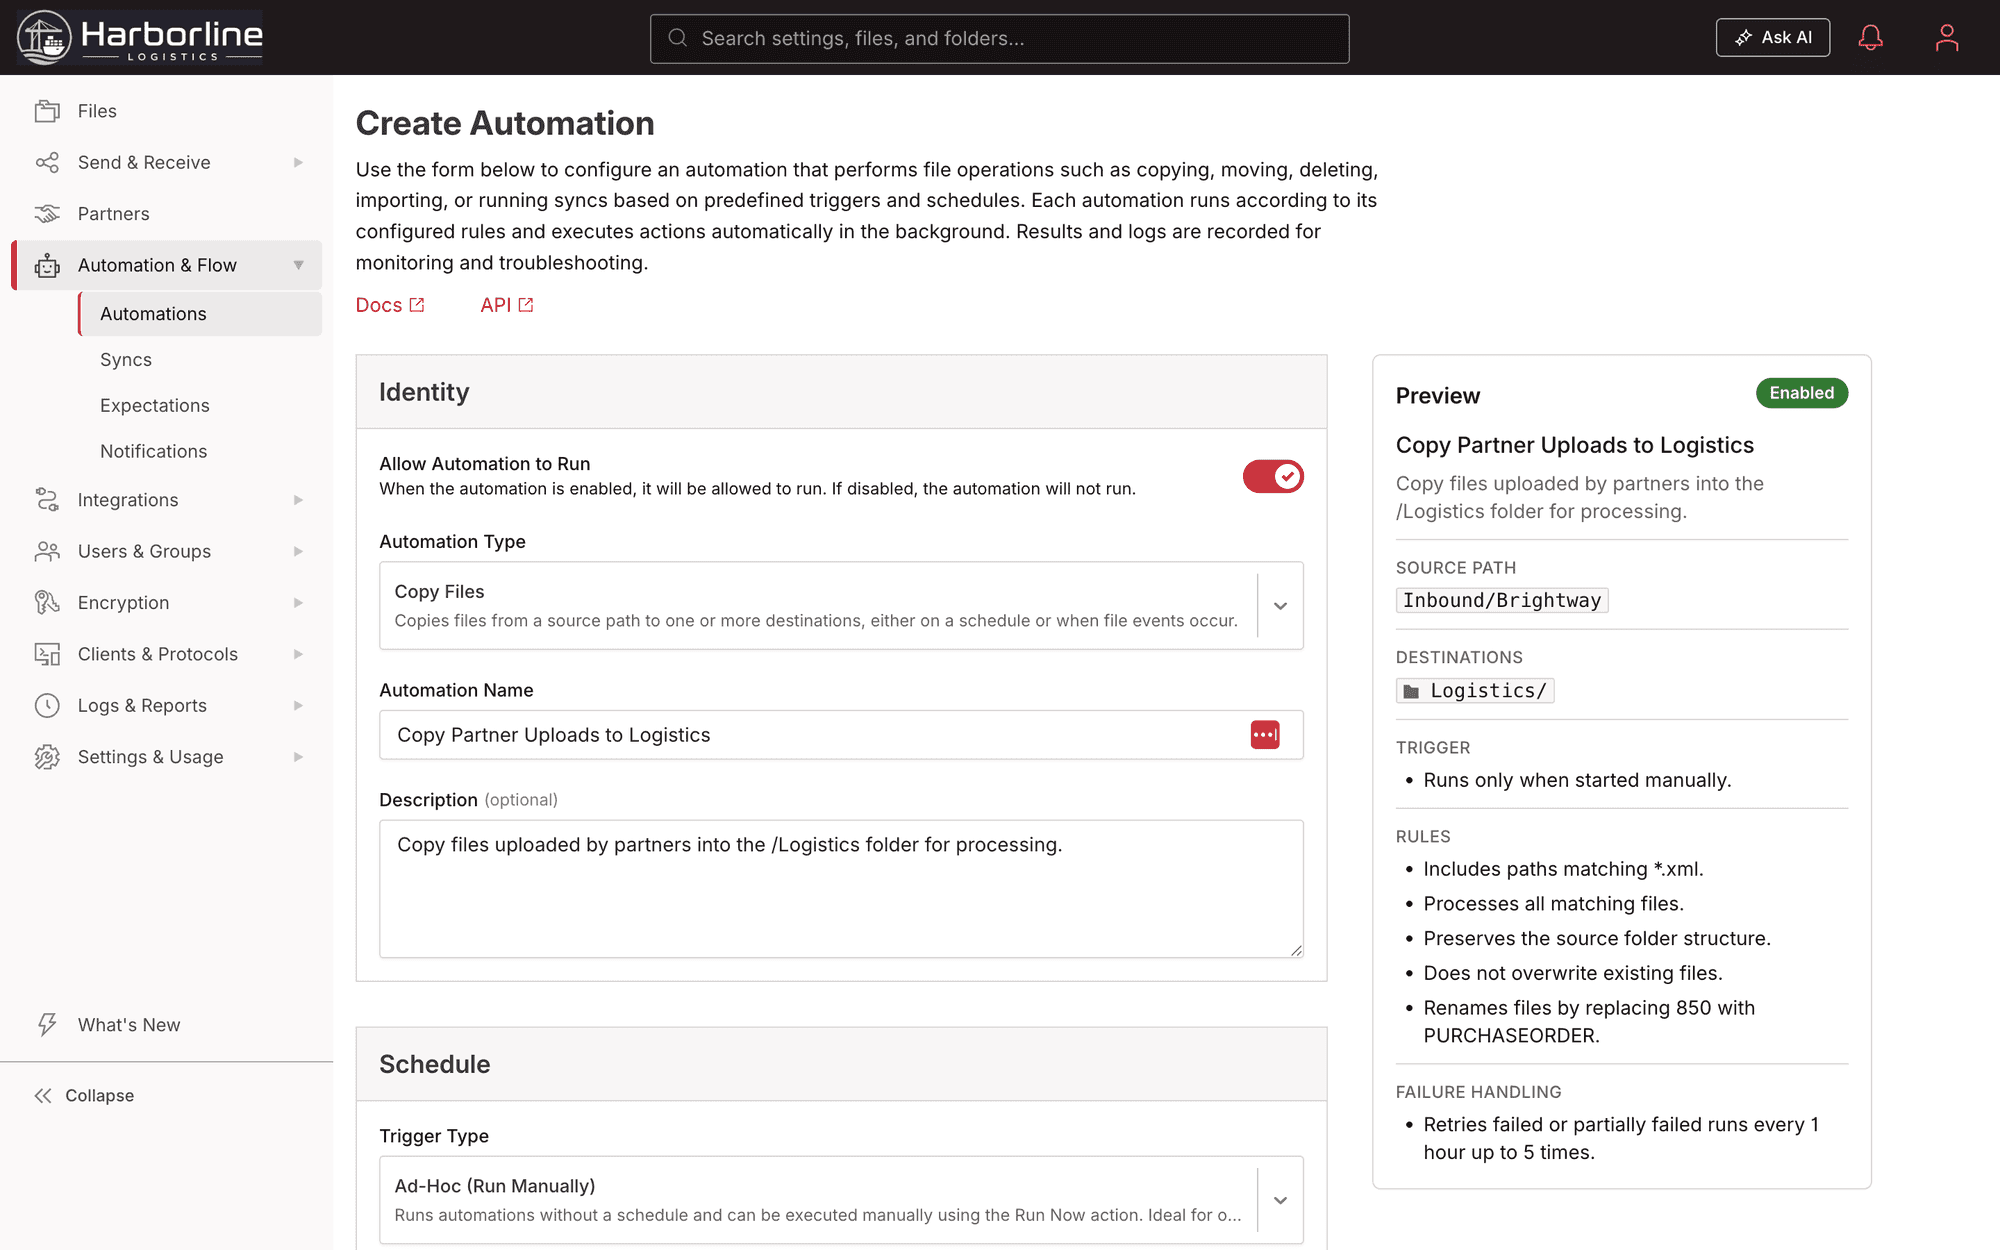Collapse the Automation & Flow arrow

click(x=298, y=265)
